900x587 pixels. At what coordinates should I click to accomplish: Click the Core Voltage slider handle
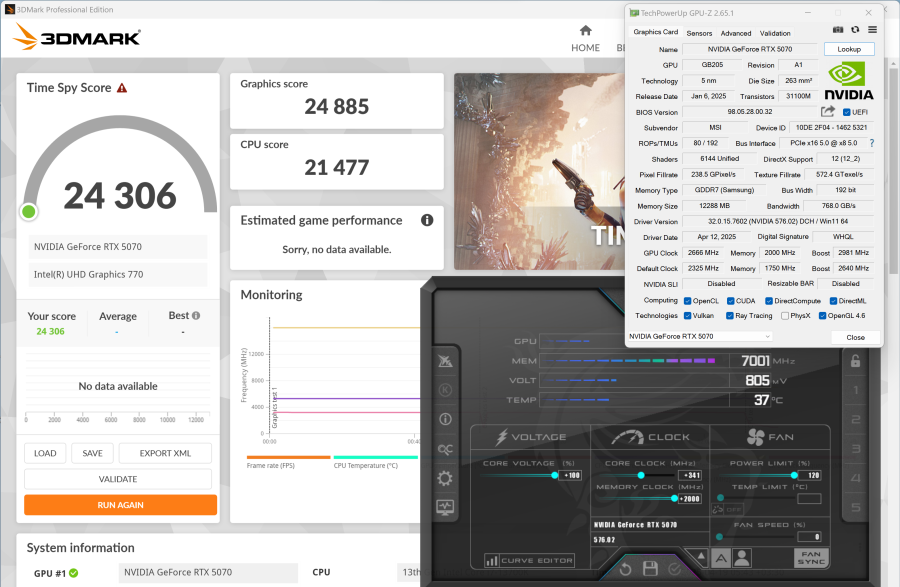click(x=554, y=475)
